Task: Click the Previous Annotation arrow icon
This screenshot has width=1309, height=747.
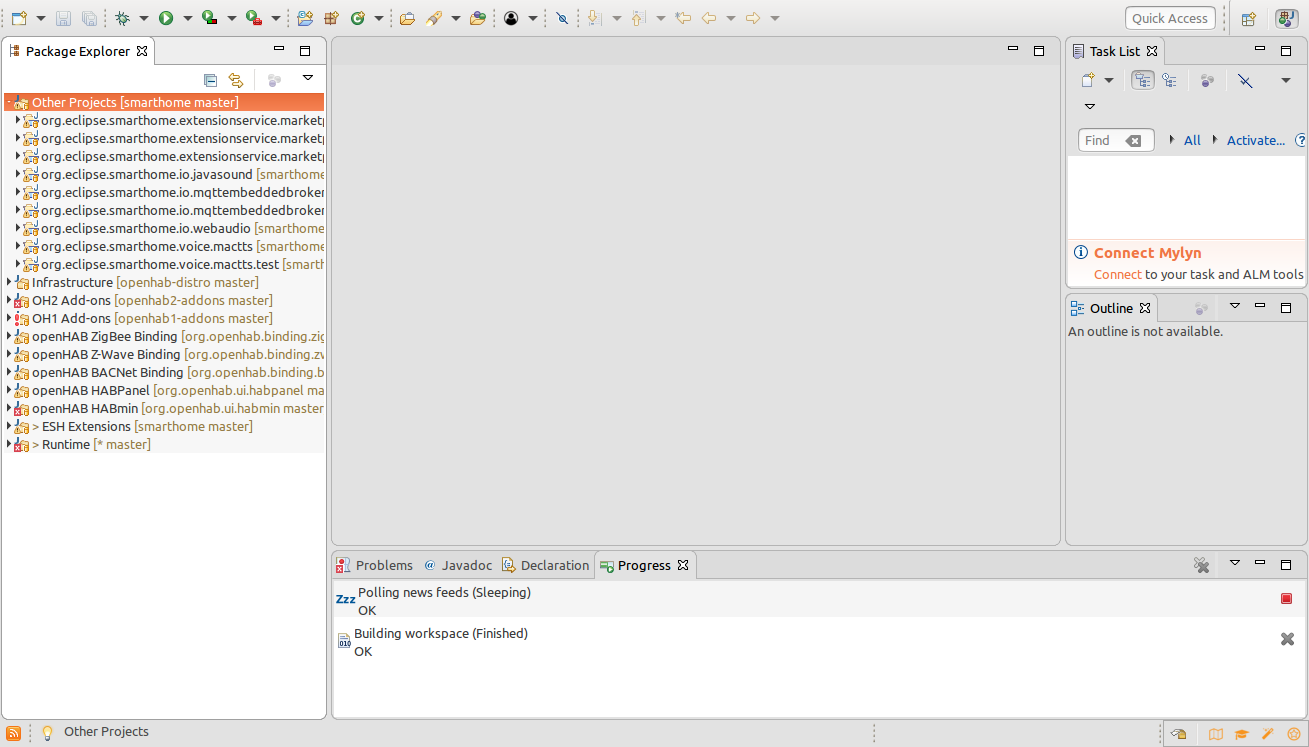Action: pyautogui.click(x=639, y=18)
